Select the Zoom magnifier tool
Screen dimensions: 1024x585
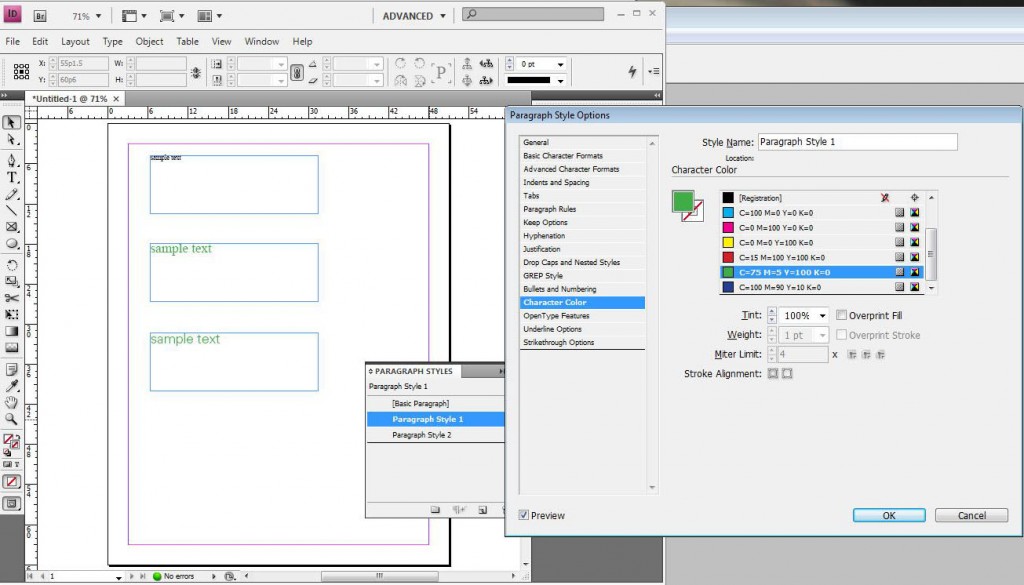(x=11, y=419)
